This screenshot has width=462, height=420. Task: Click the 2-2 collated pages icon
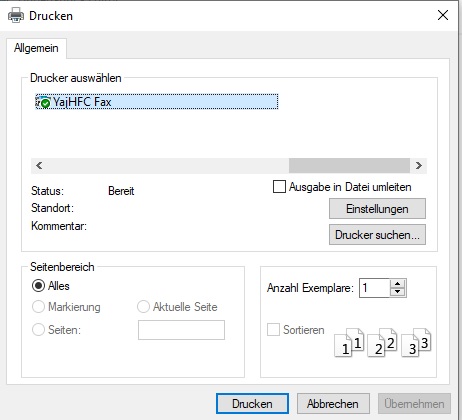coord(382,343)
